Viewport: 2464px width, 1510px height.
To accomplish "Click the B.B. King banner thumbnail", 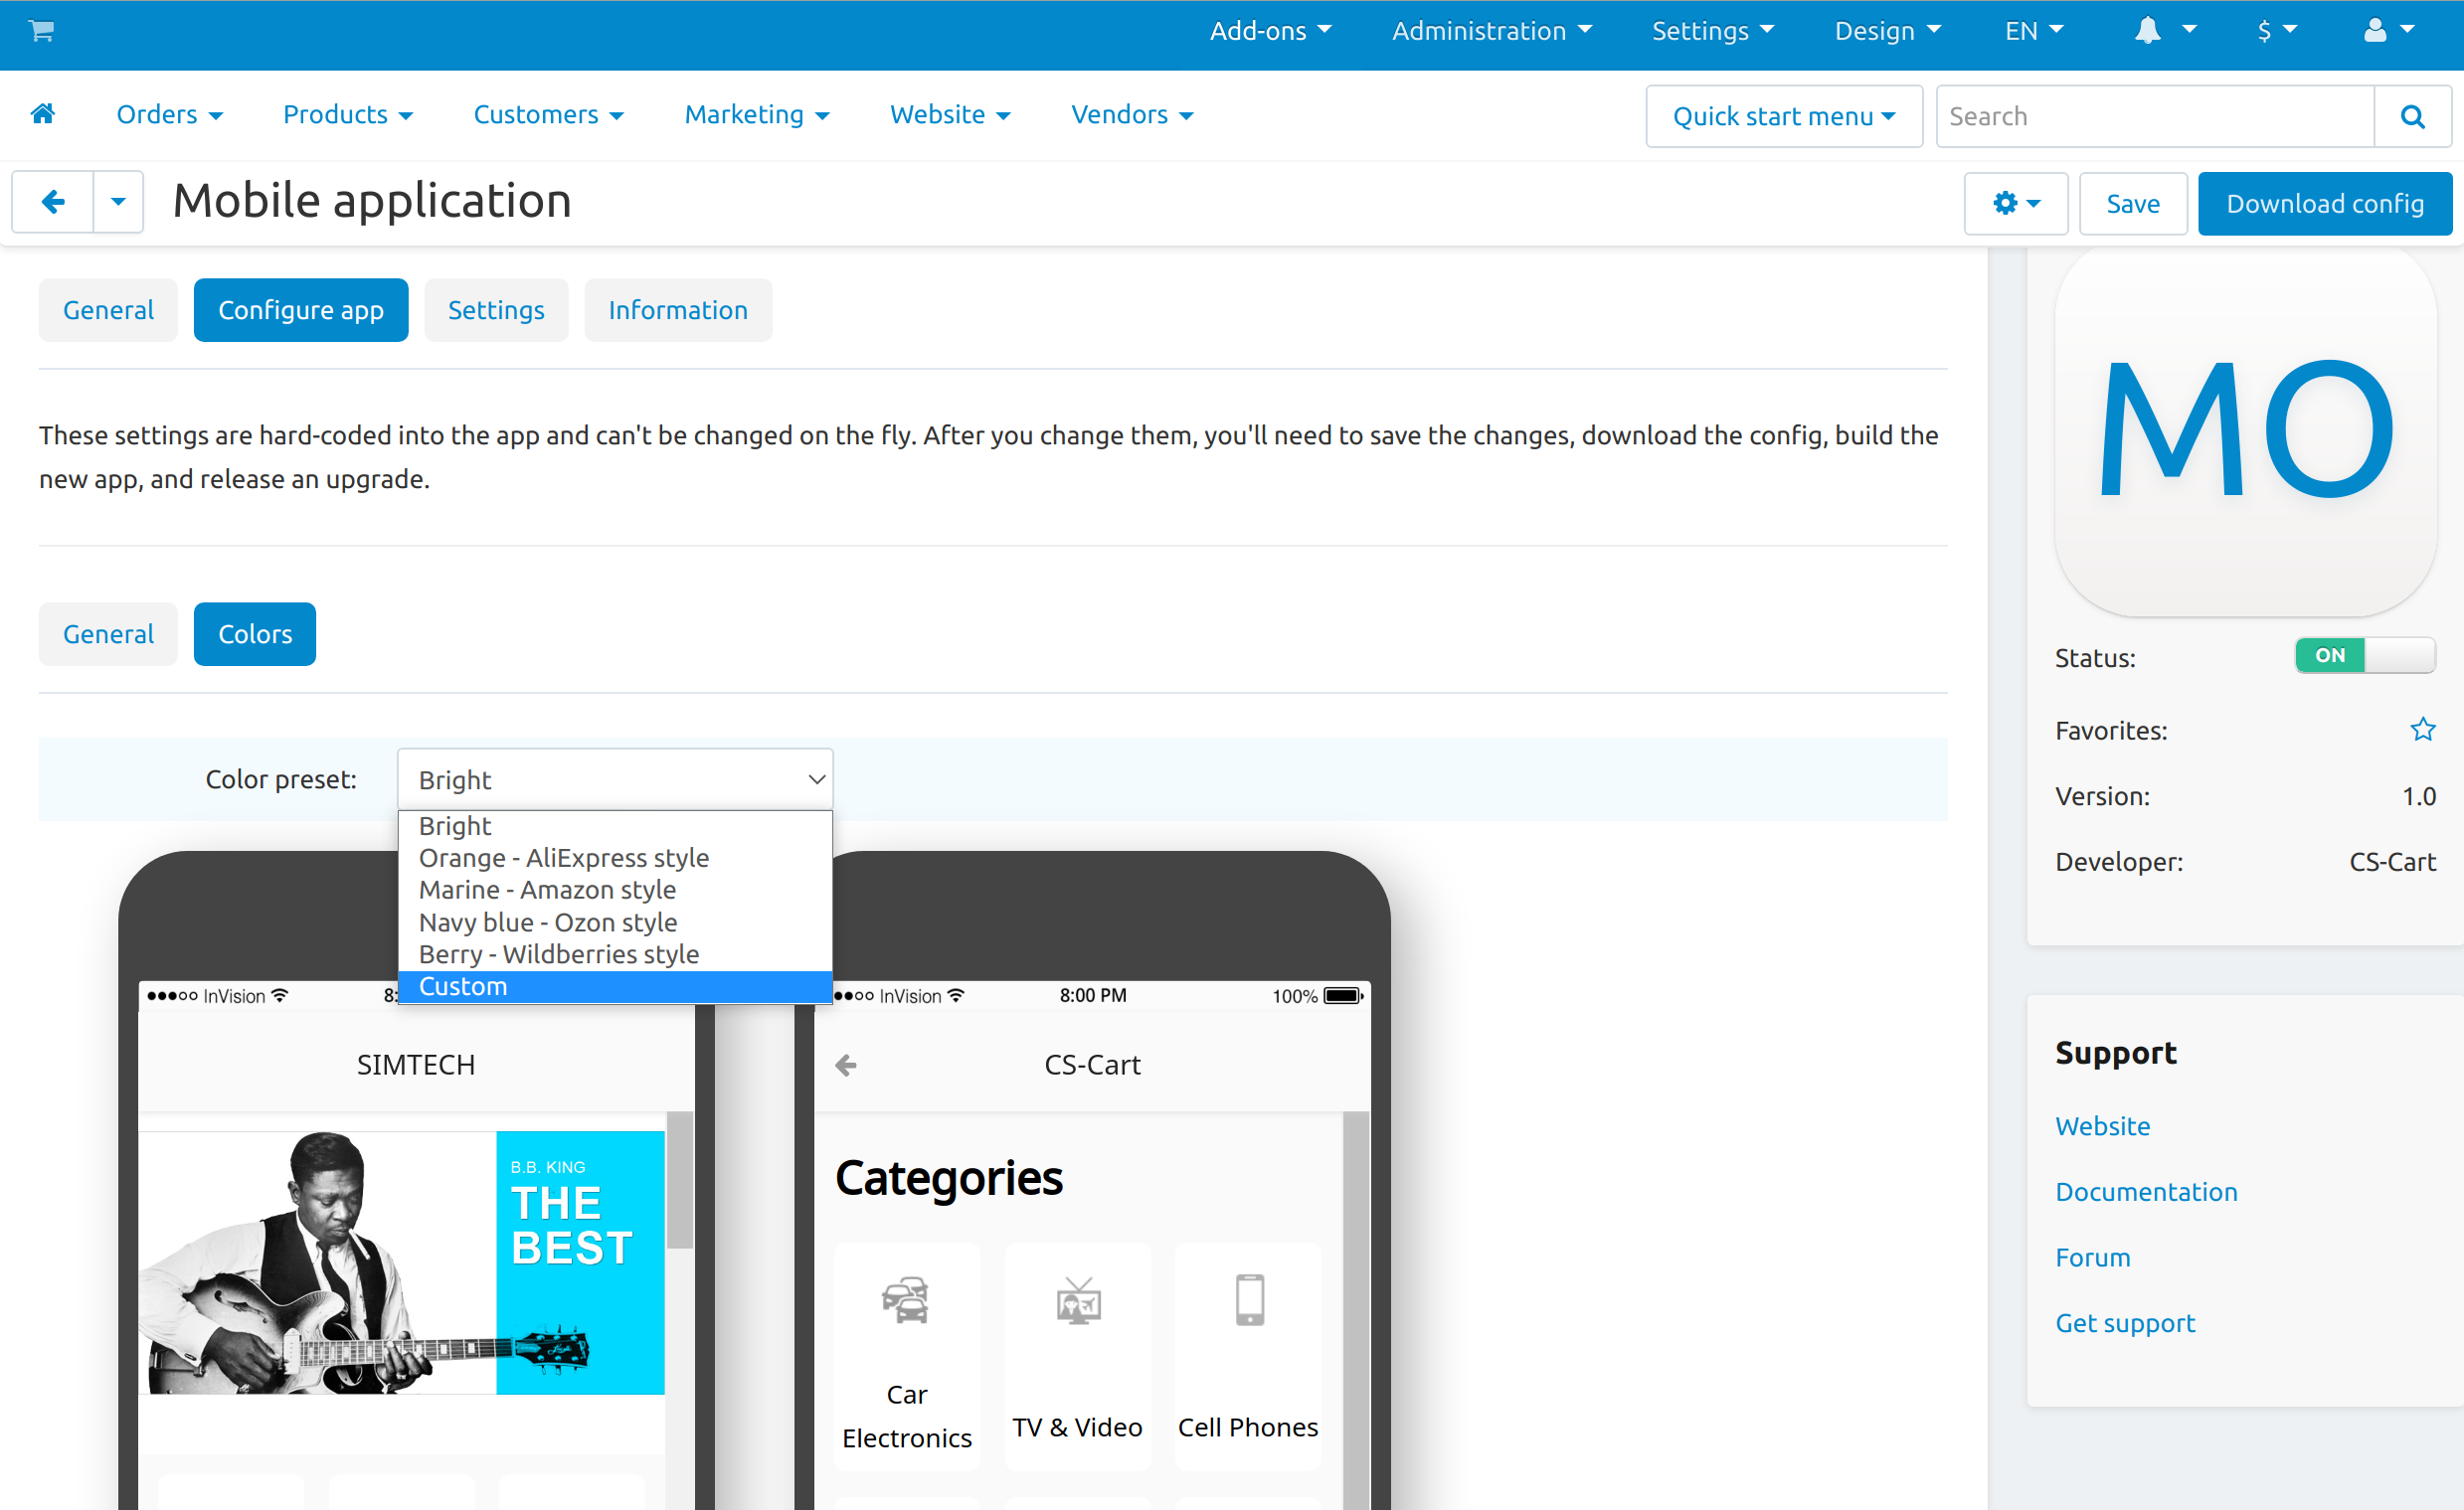I will coord(401,1263).
